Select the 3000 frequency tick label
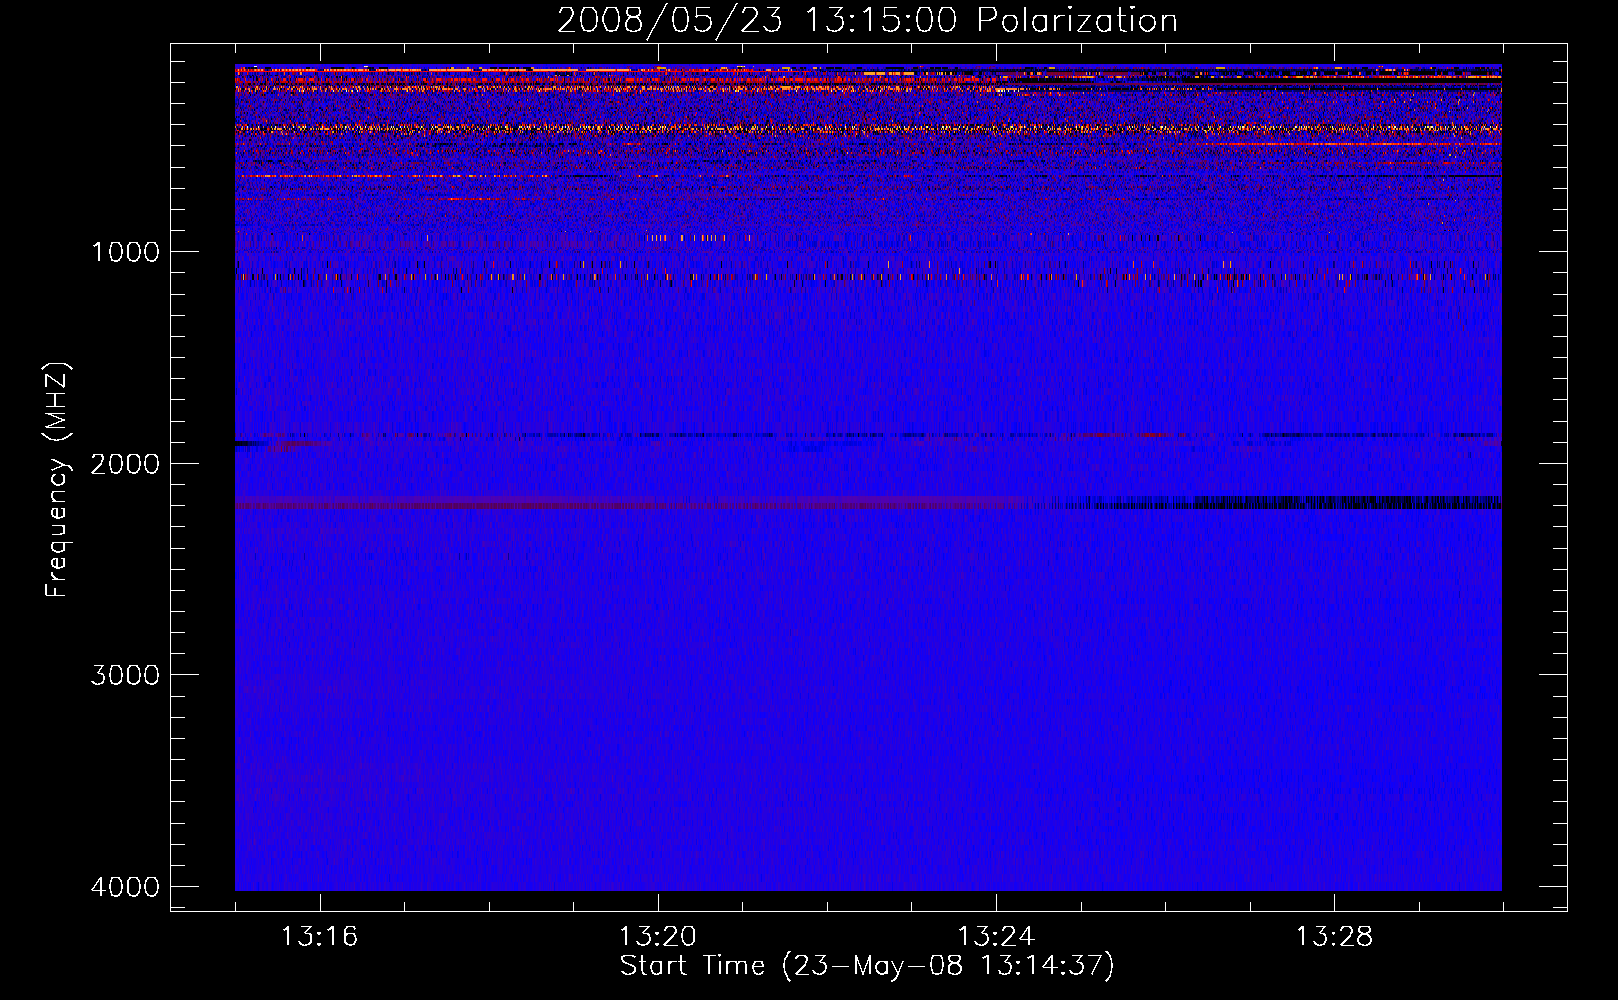The image size is (1618, 1000). click(126, 675)
